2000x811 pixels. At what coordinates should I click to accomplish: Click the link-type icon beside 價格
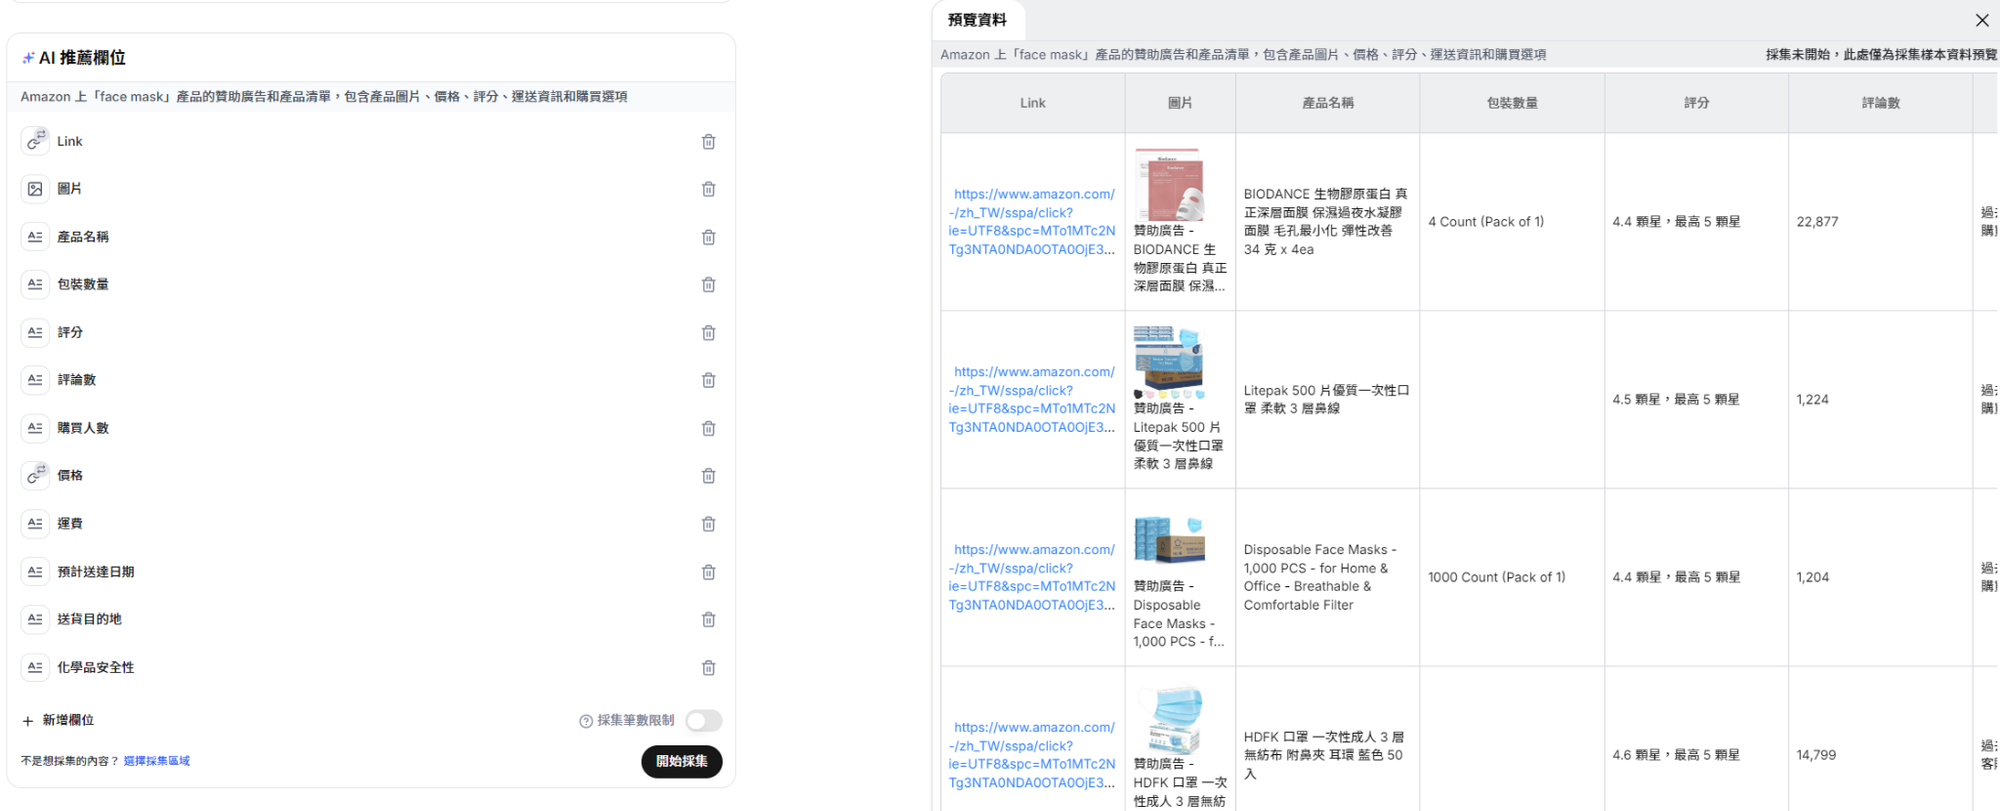coord(35,475)
